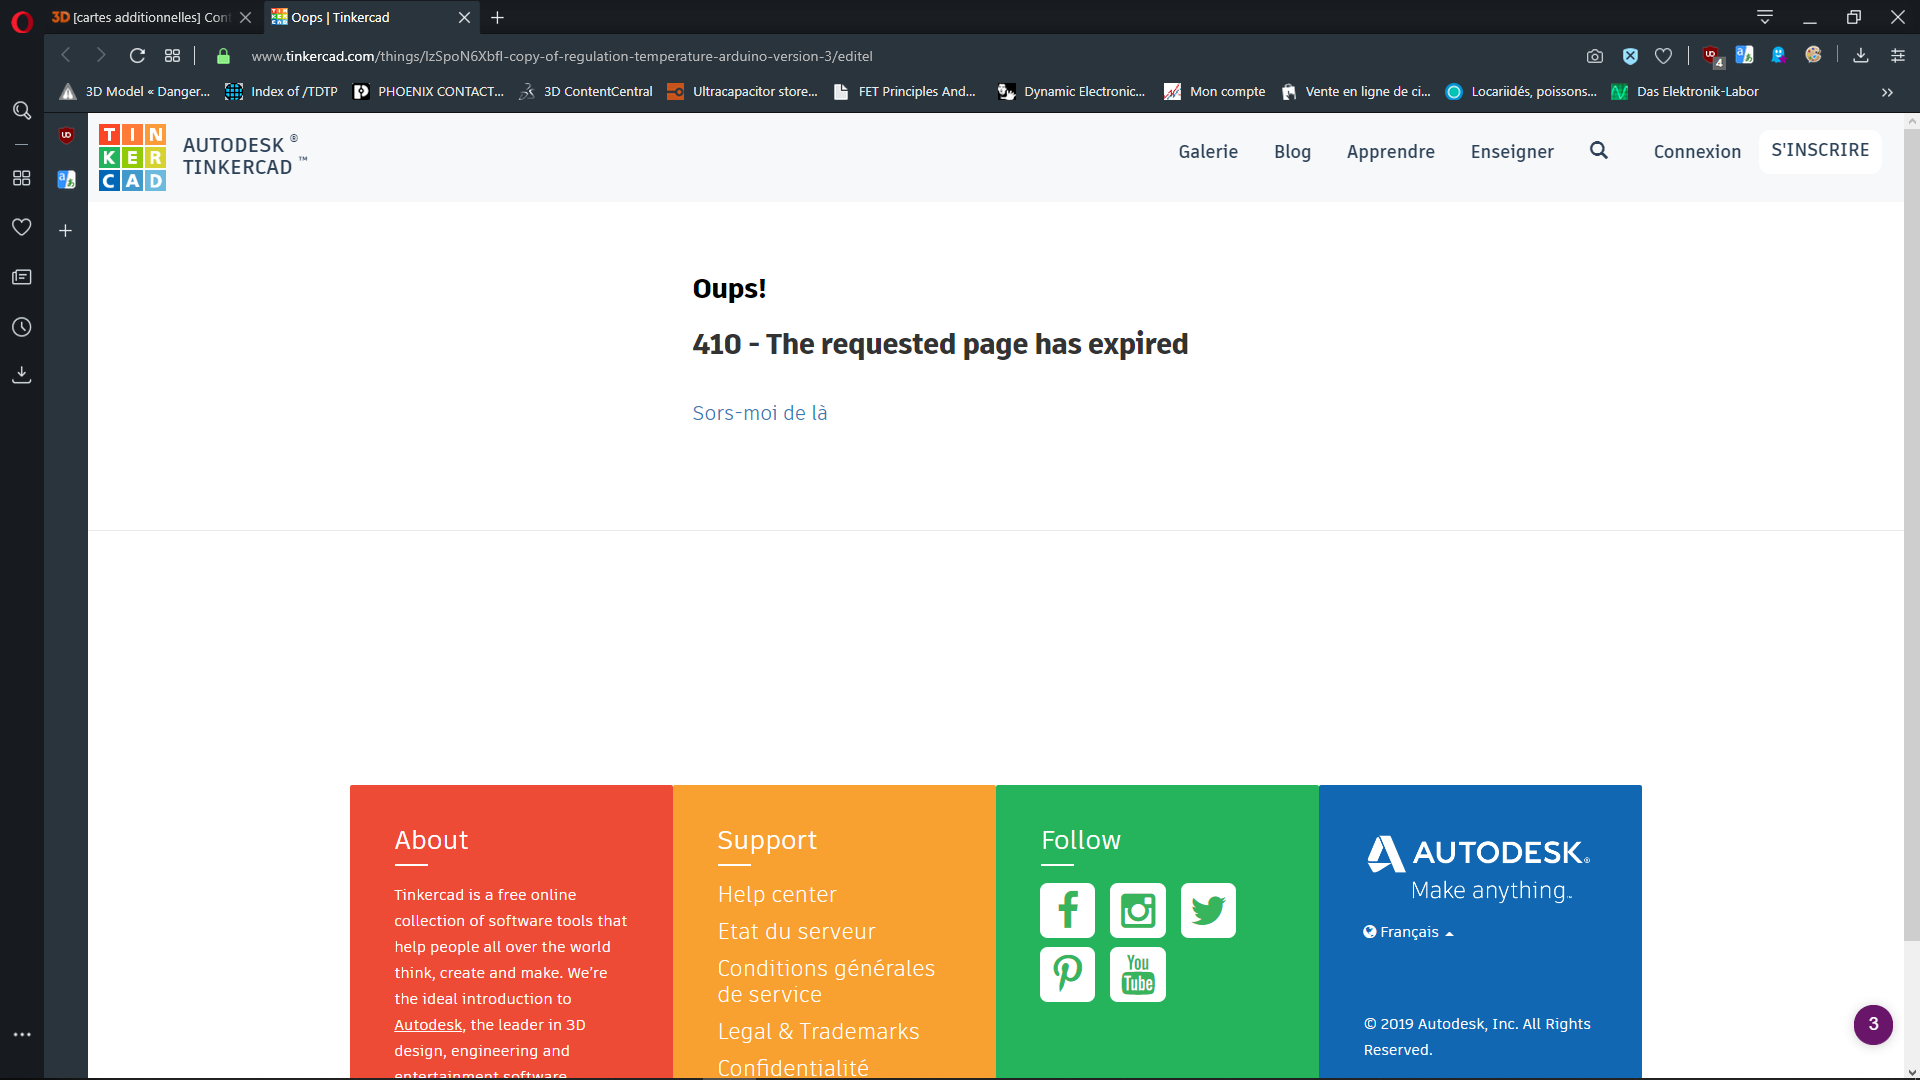
Task: Open the Pinterest follow icon
Action: 1067,974
